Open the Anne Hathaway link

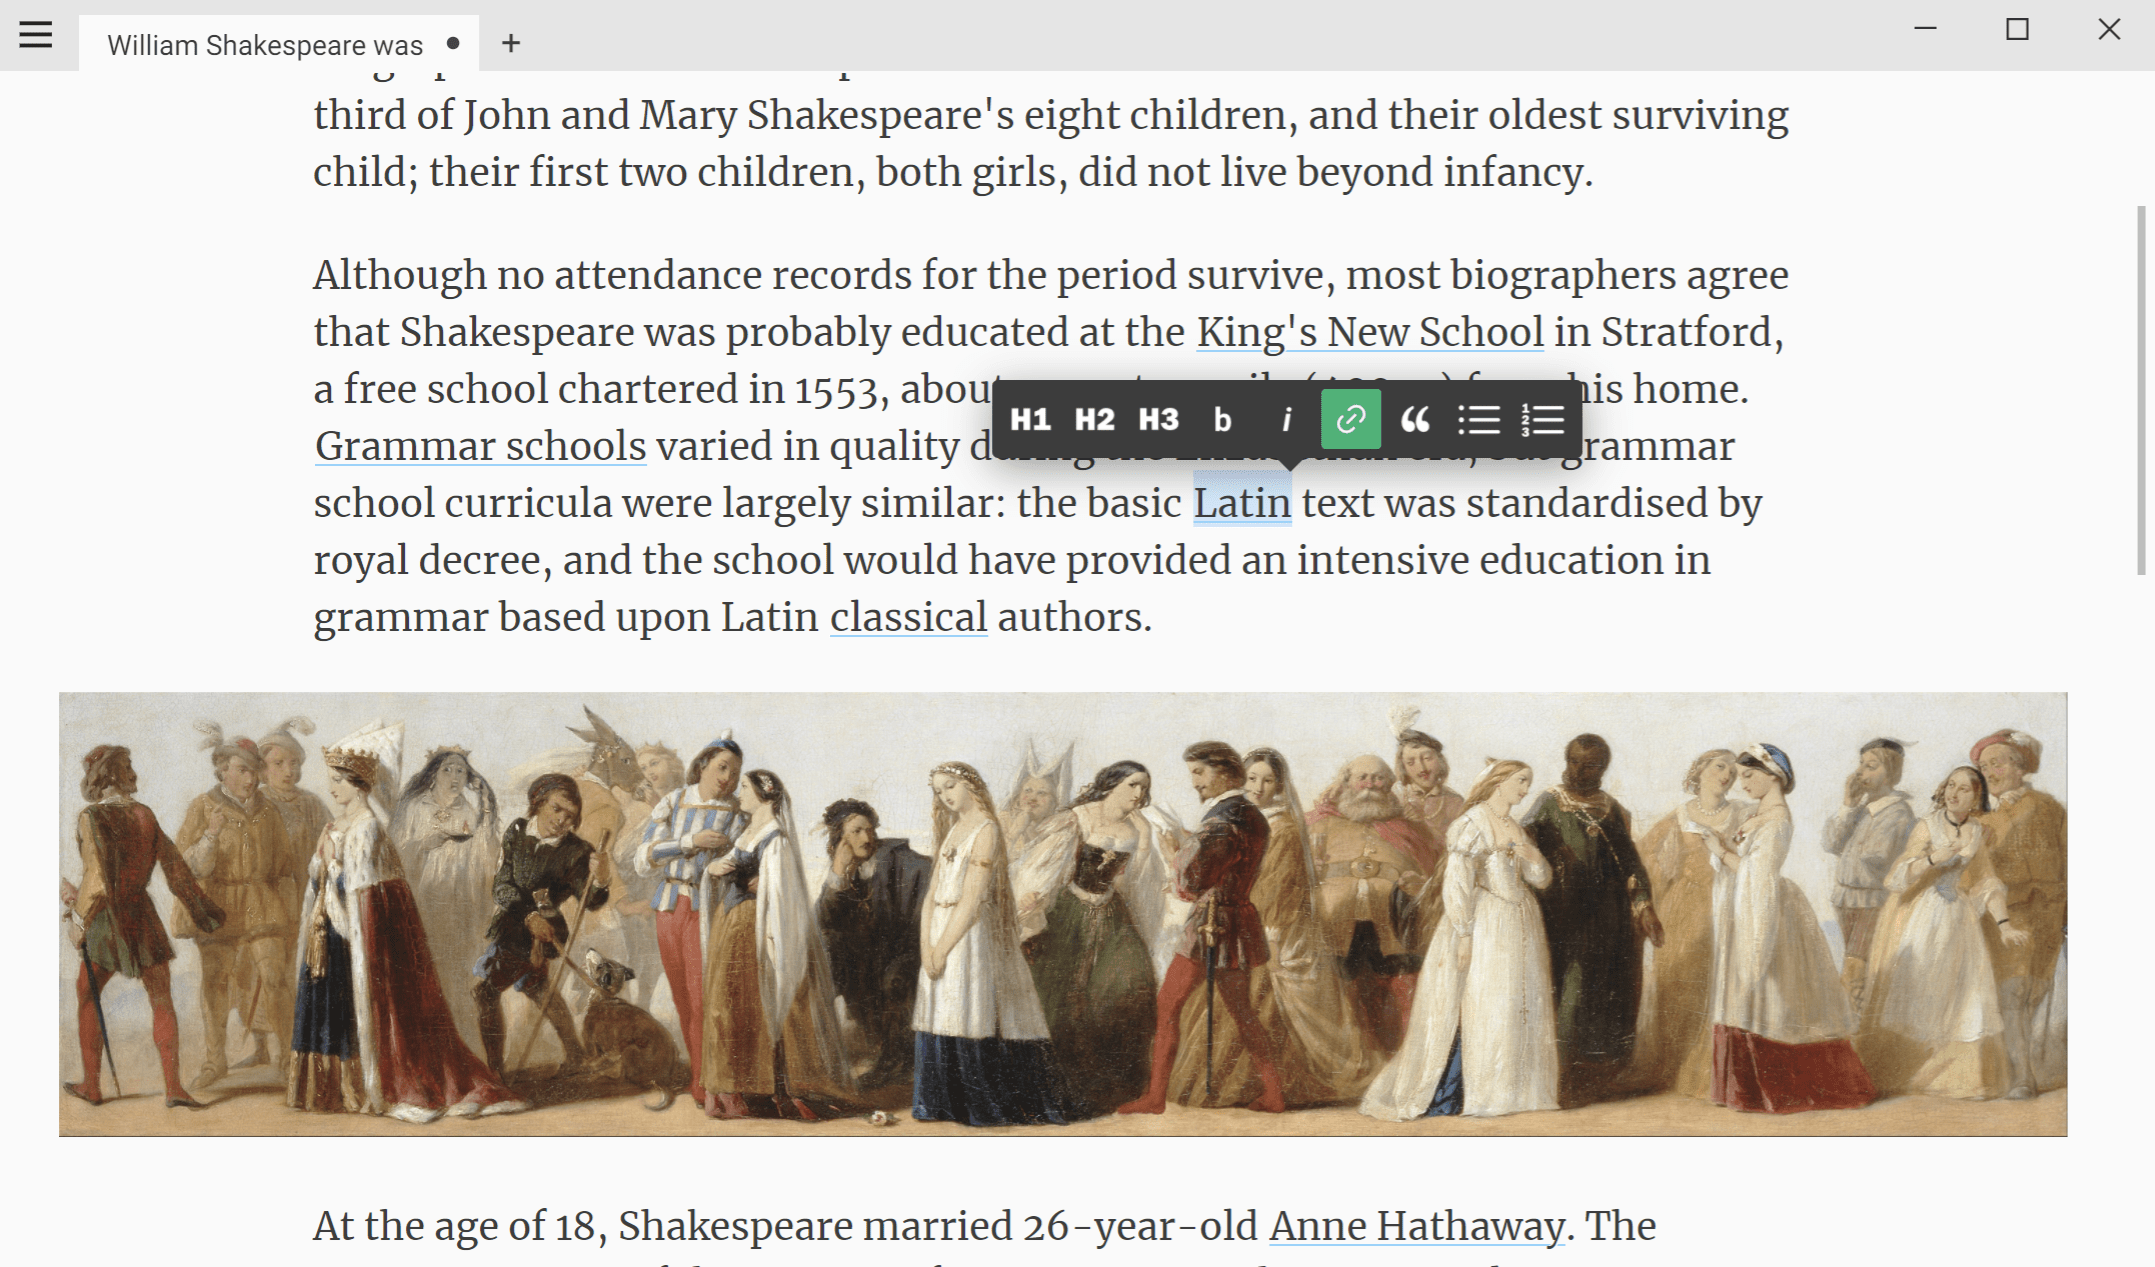point(1416,1226)
